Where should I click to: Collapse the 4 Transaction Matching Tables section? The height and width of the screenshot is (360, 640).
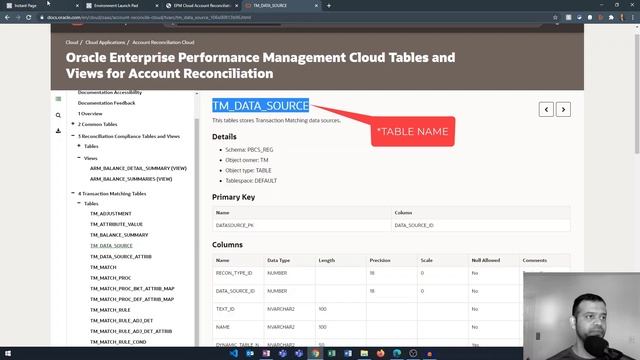point(73,193)
